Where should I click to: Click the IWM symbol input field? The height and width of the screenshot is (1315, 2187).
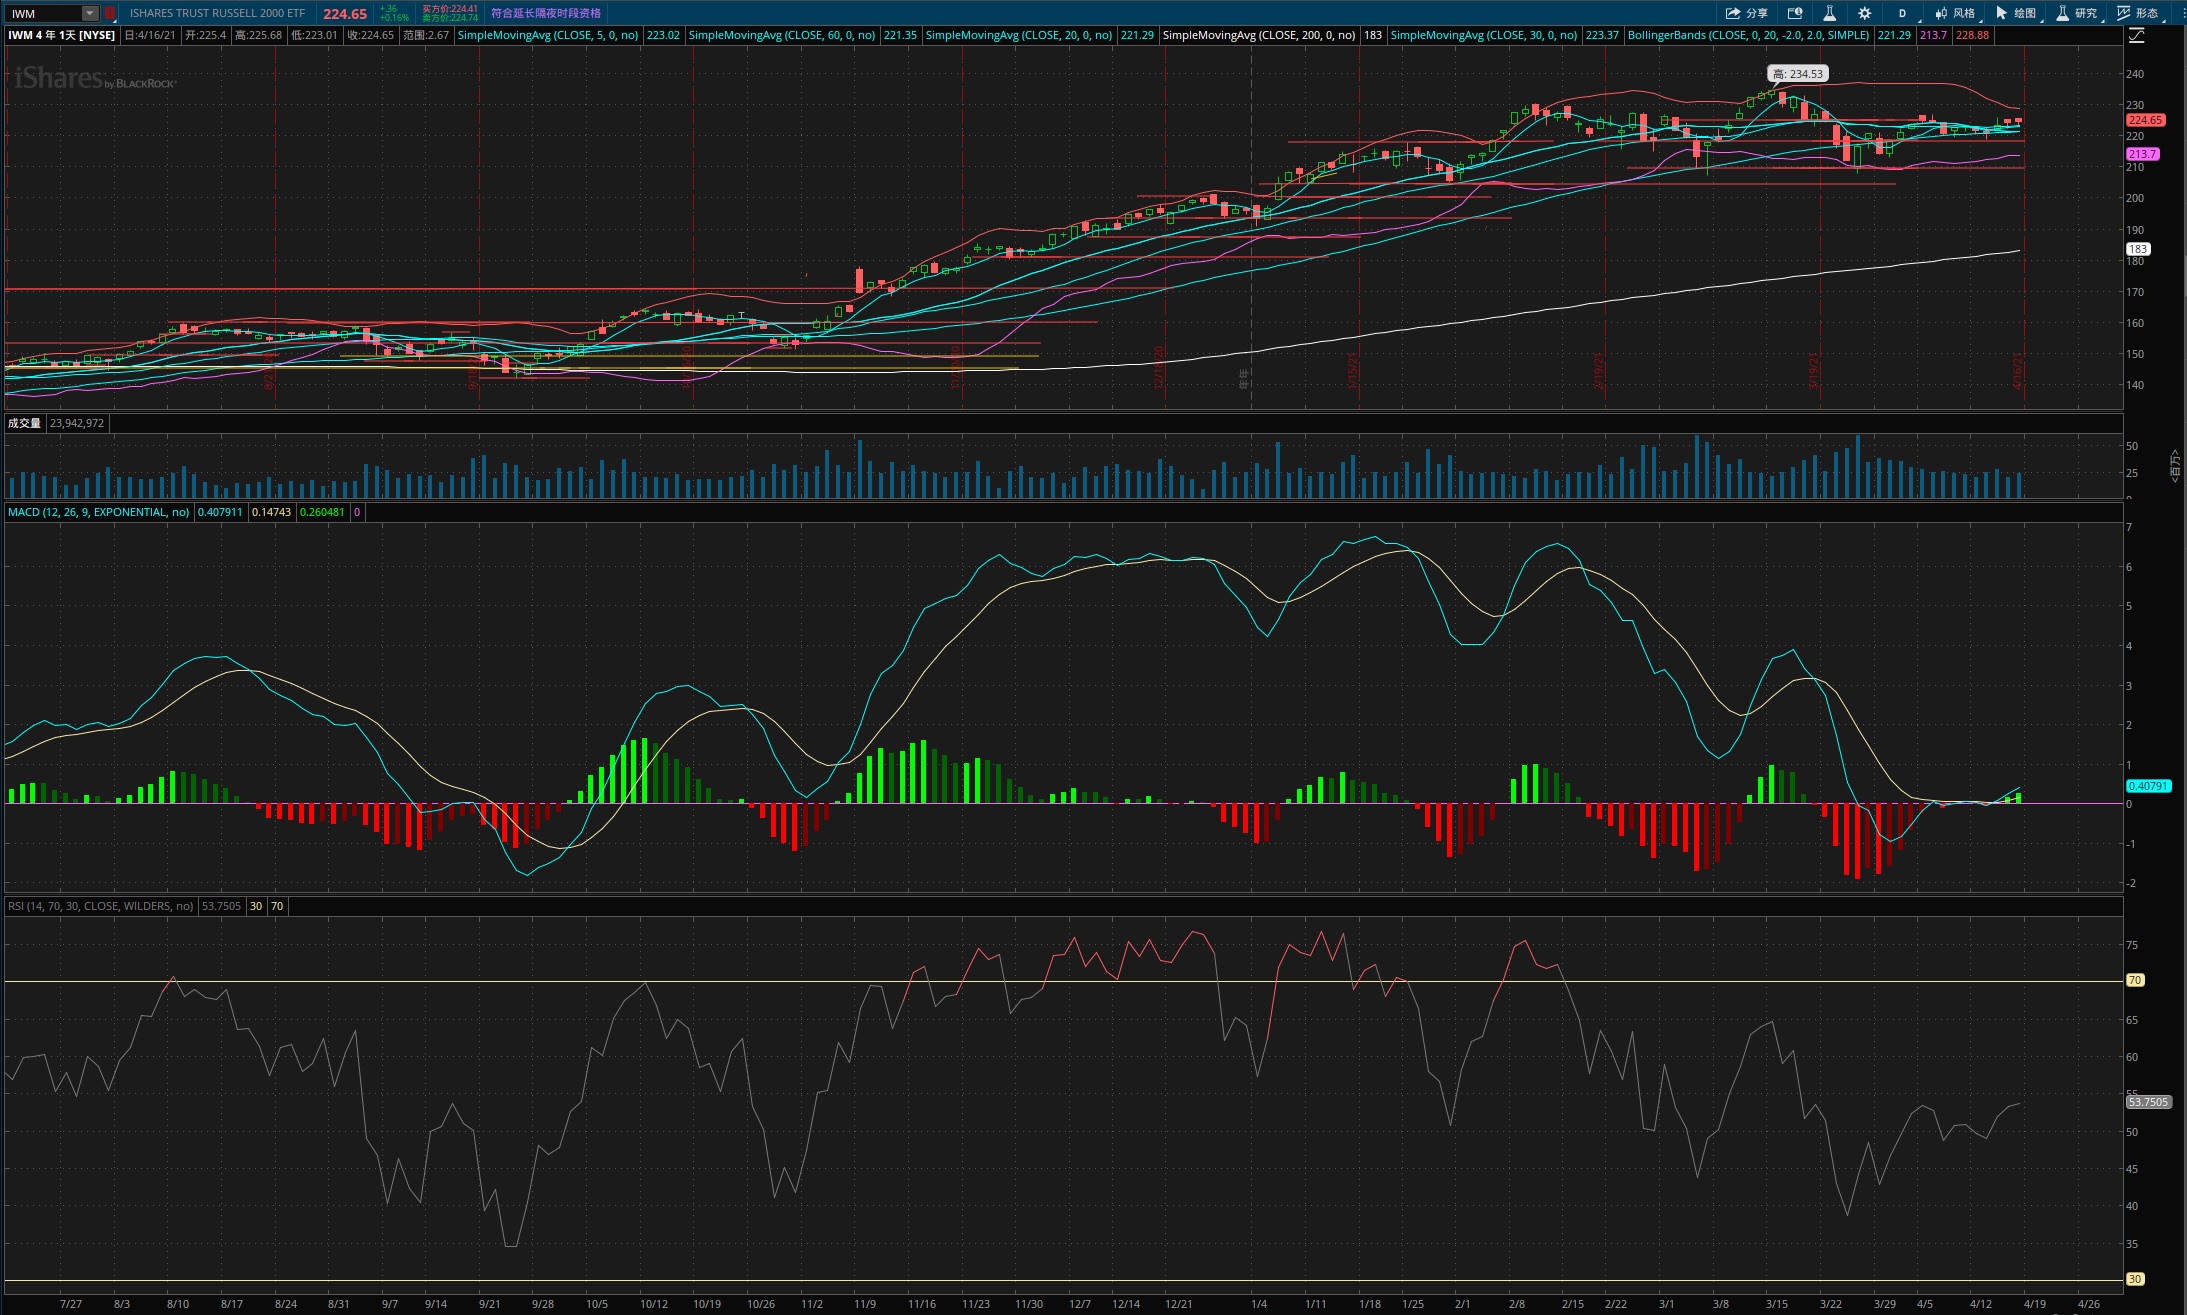pyautogui.click(x=42, y=13)
